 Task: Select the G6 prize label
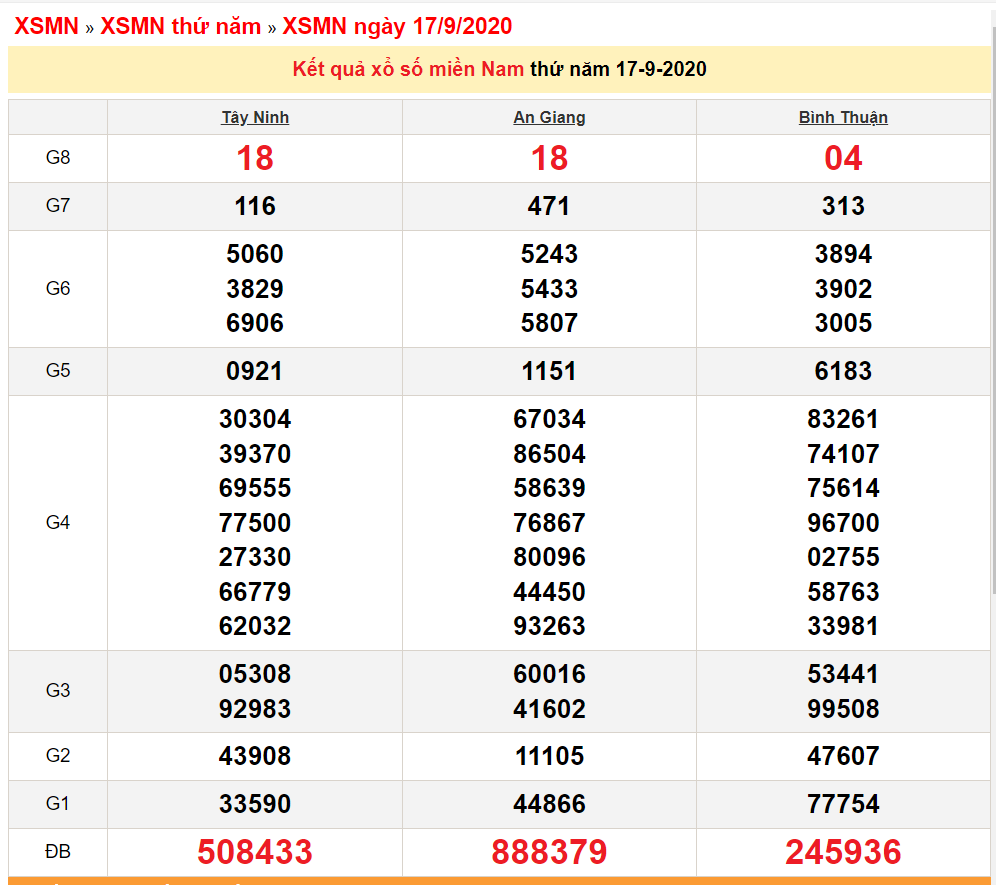pos(57,288)
